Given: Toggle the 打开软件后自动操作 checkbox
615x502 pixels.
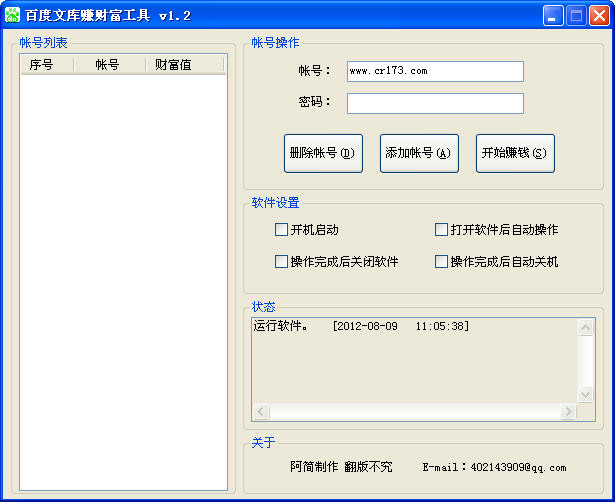Looking at the screenshot, I should coord(441,229).
